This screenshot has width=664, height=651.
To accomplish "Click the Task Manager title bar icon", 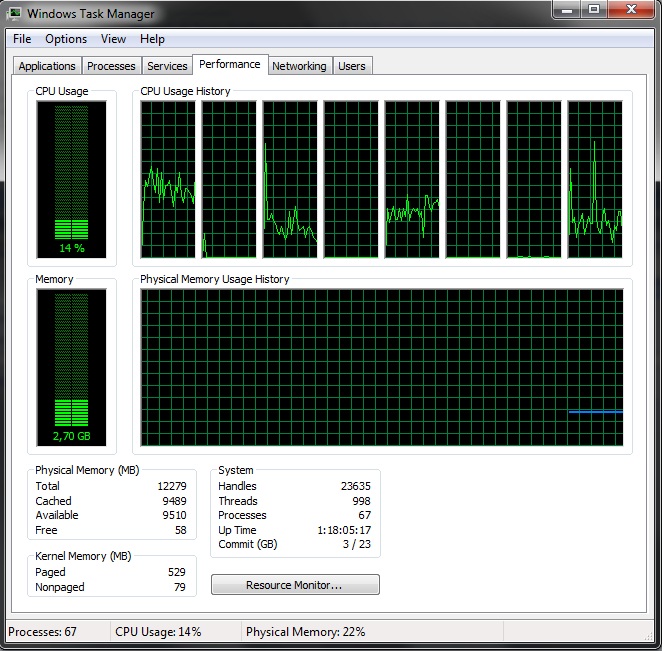I will (x=14, y=13).
